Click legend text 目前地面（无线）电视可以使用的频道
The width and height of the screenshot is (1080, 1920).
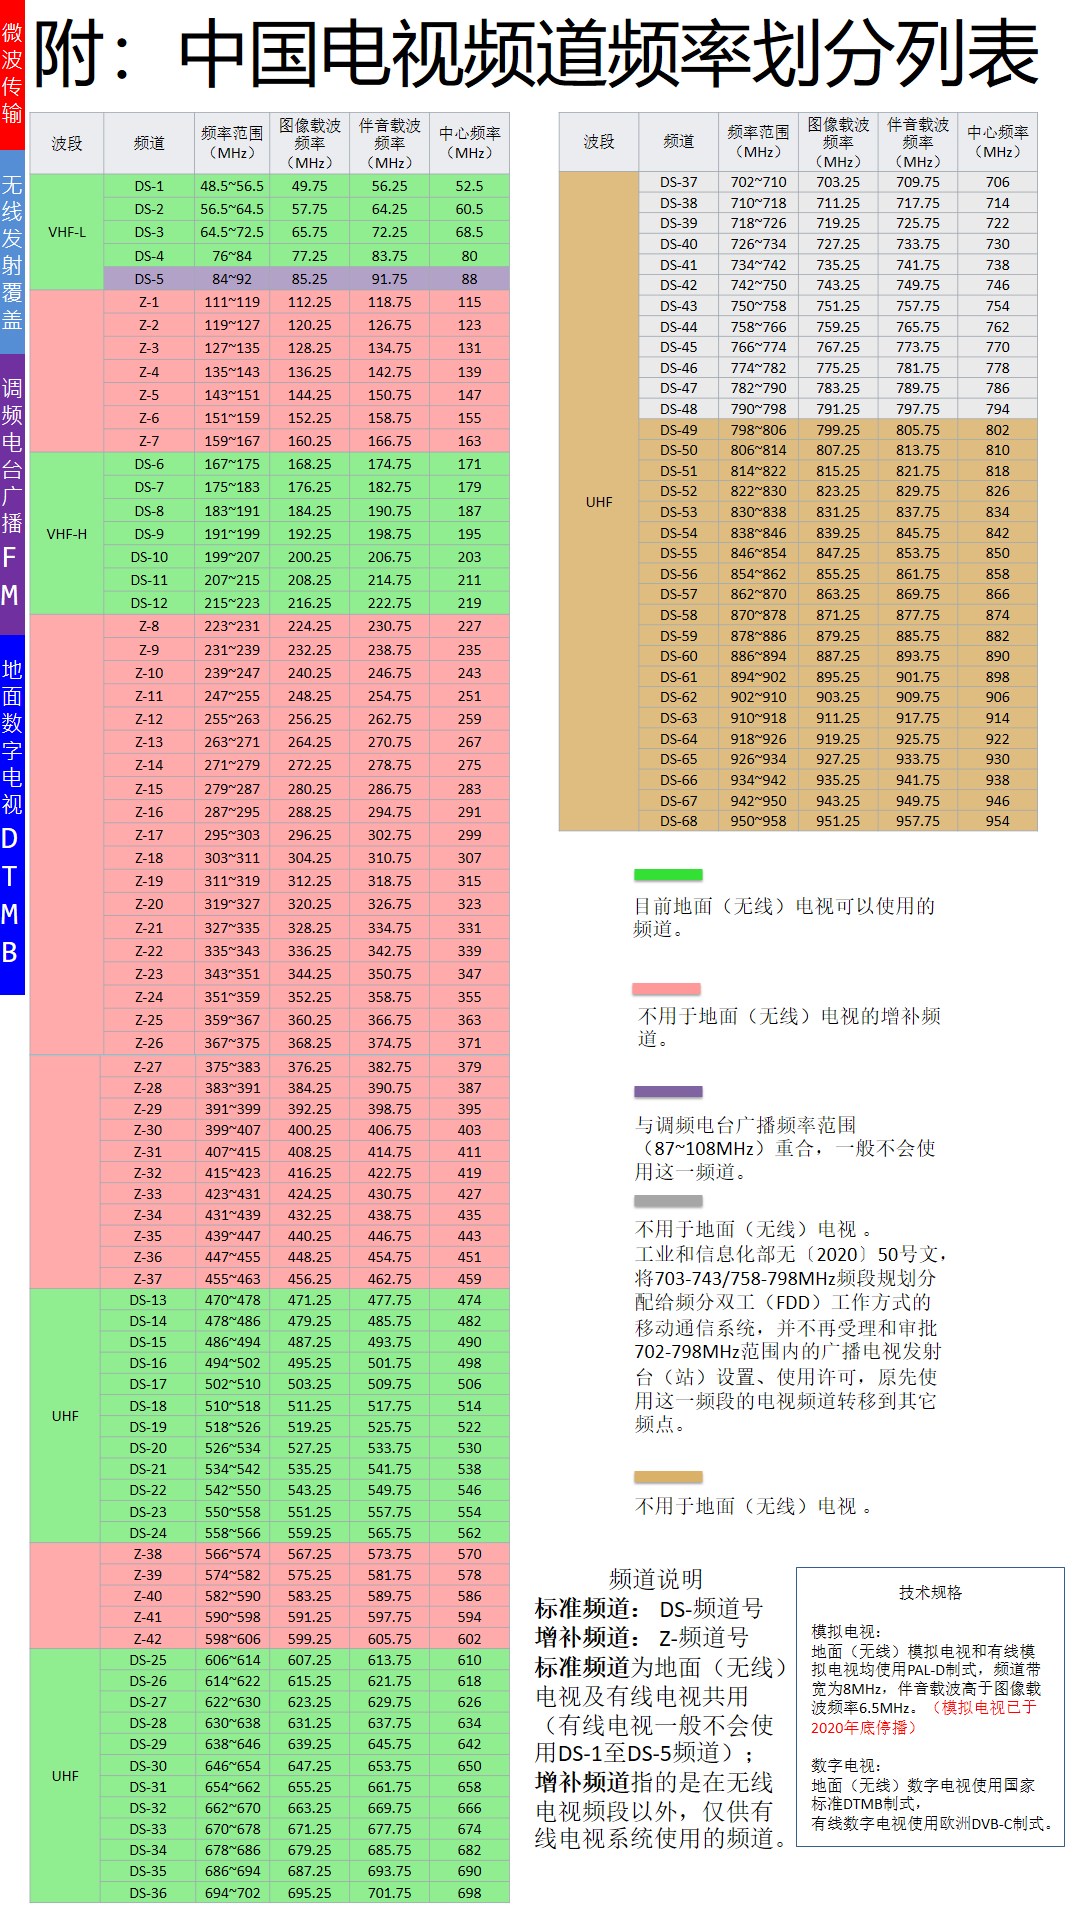pos(784,917)
